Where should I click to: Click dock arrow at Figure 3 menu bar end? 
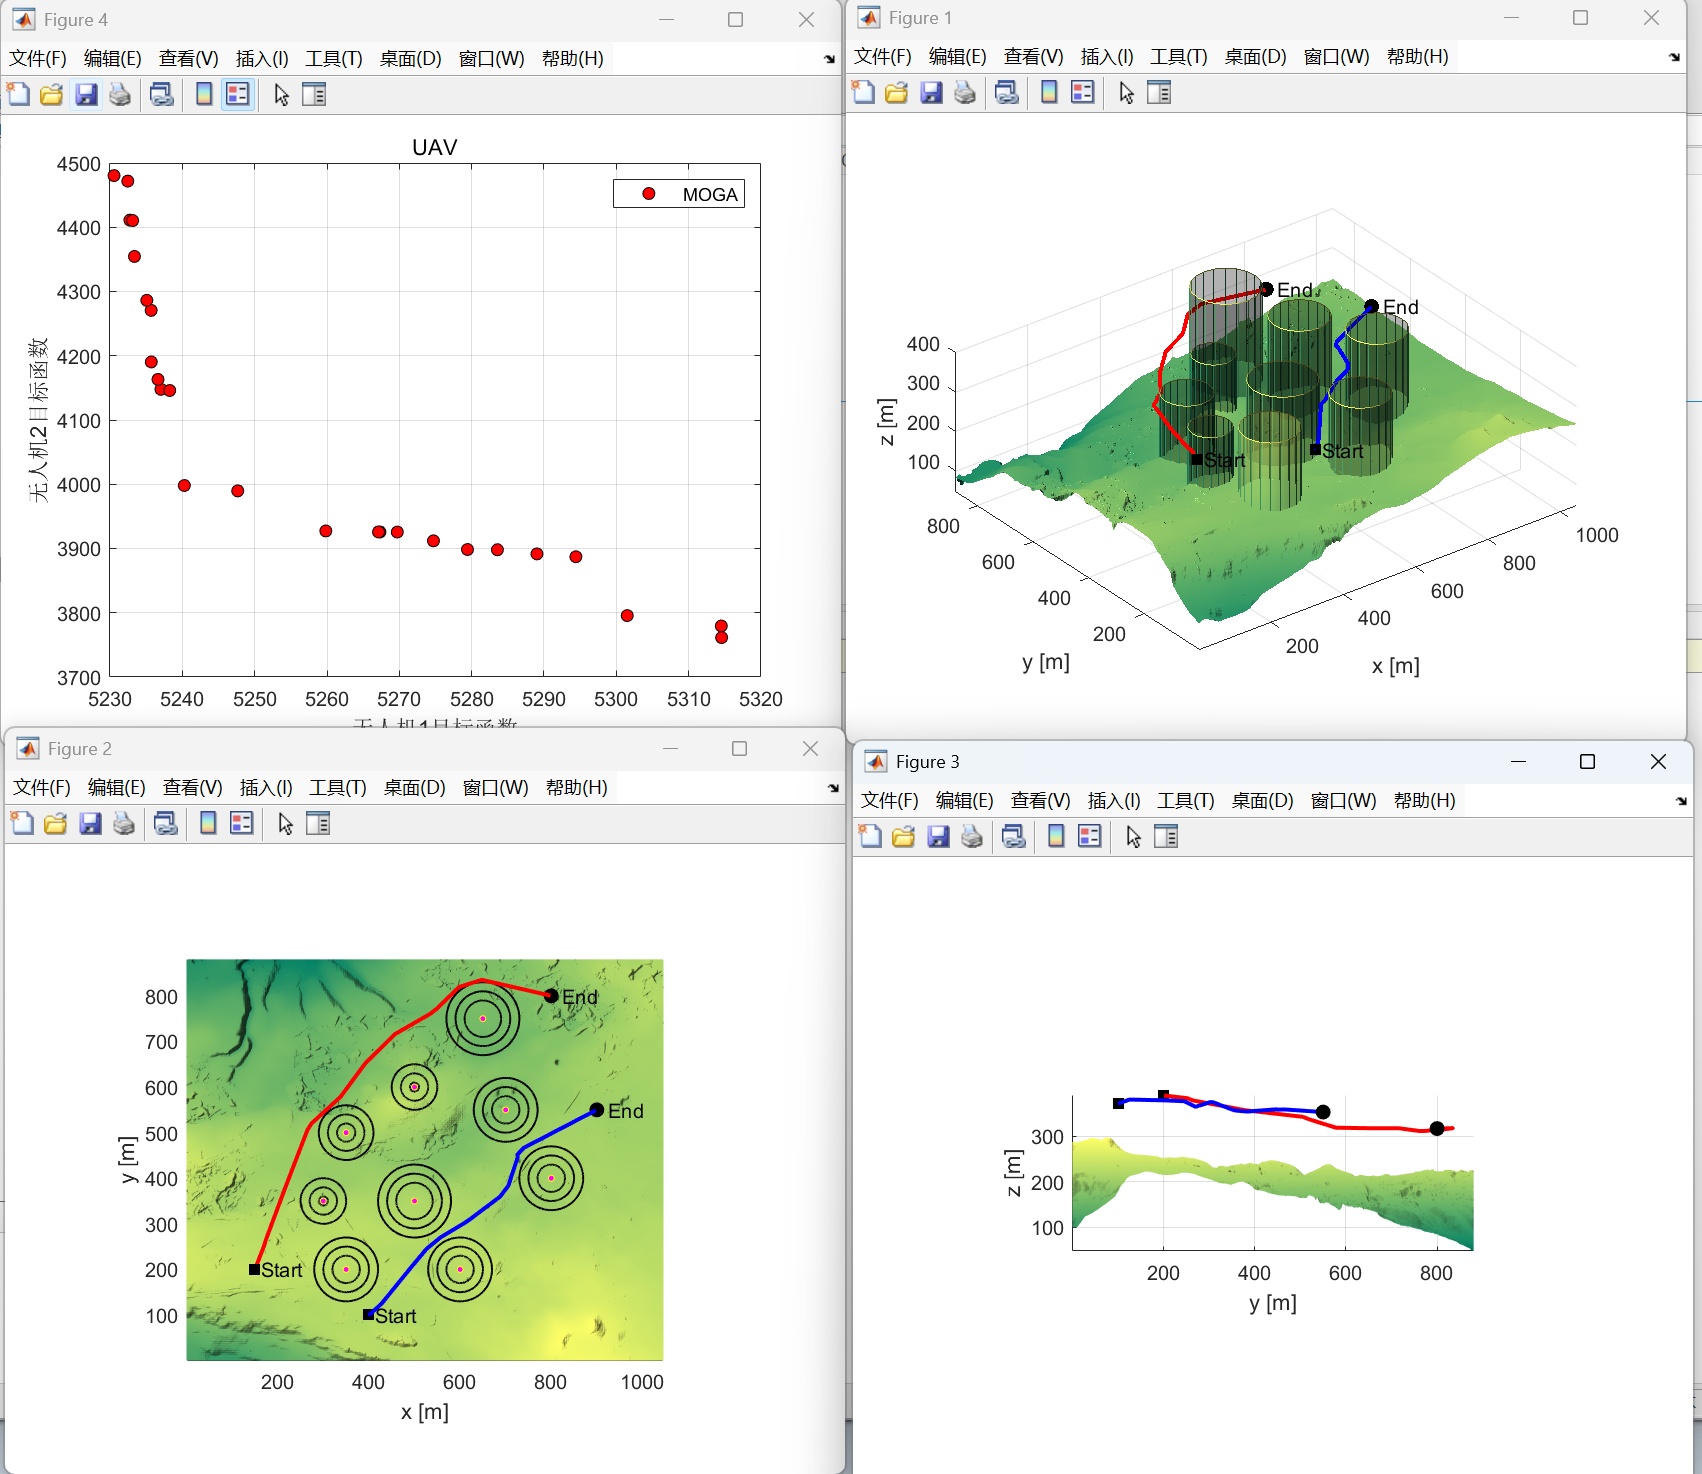[x=1681, y=801]
